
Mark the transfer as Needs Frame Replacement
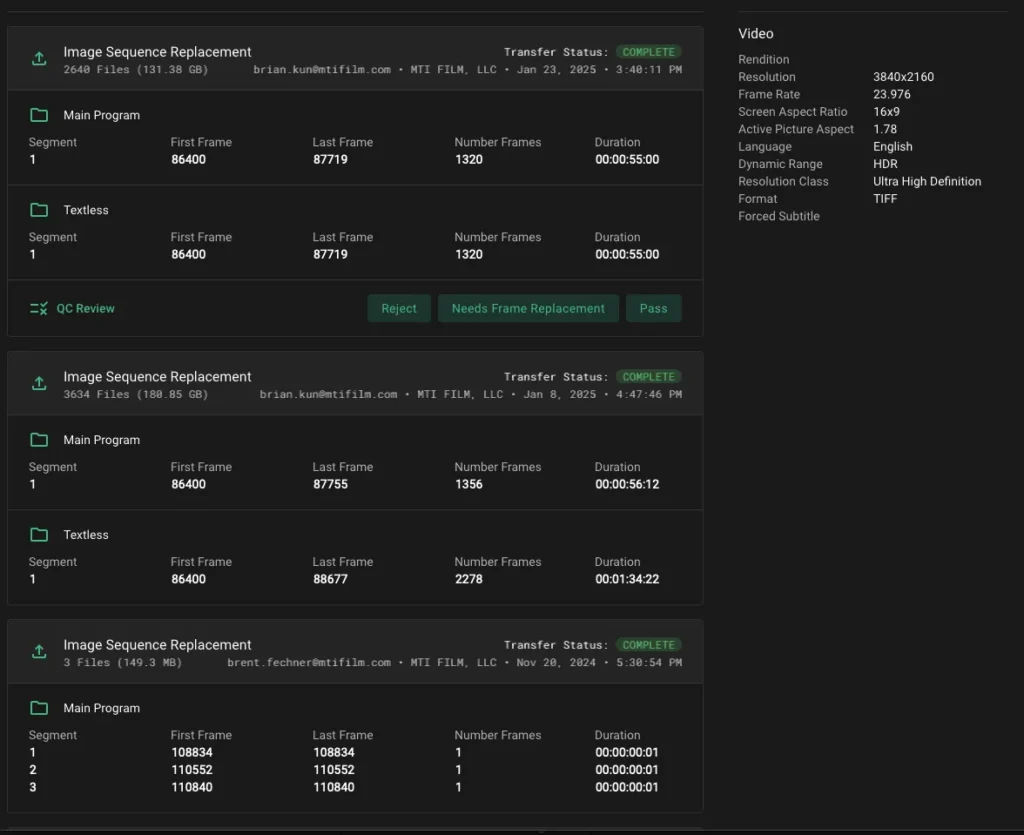[528, 309]
